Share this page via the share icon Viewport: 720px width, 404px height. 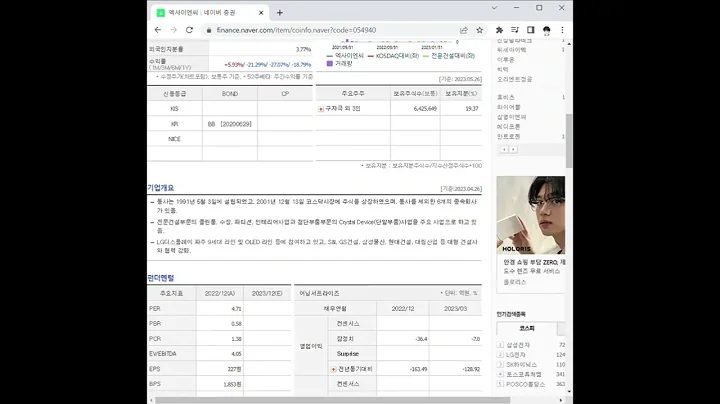[464, 30]
